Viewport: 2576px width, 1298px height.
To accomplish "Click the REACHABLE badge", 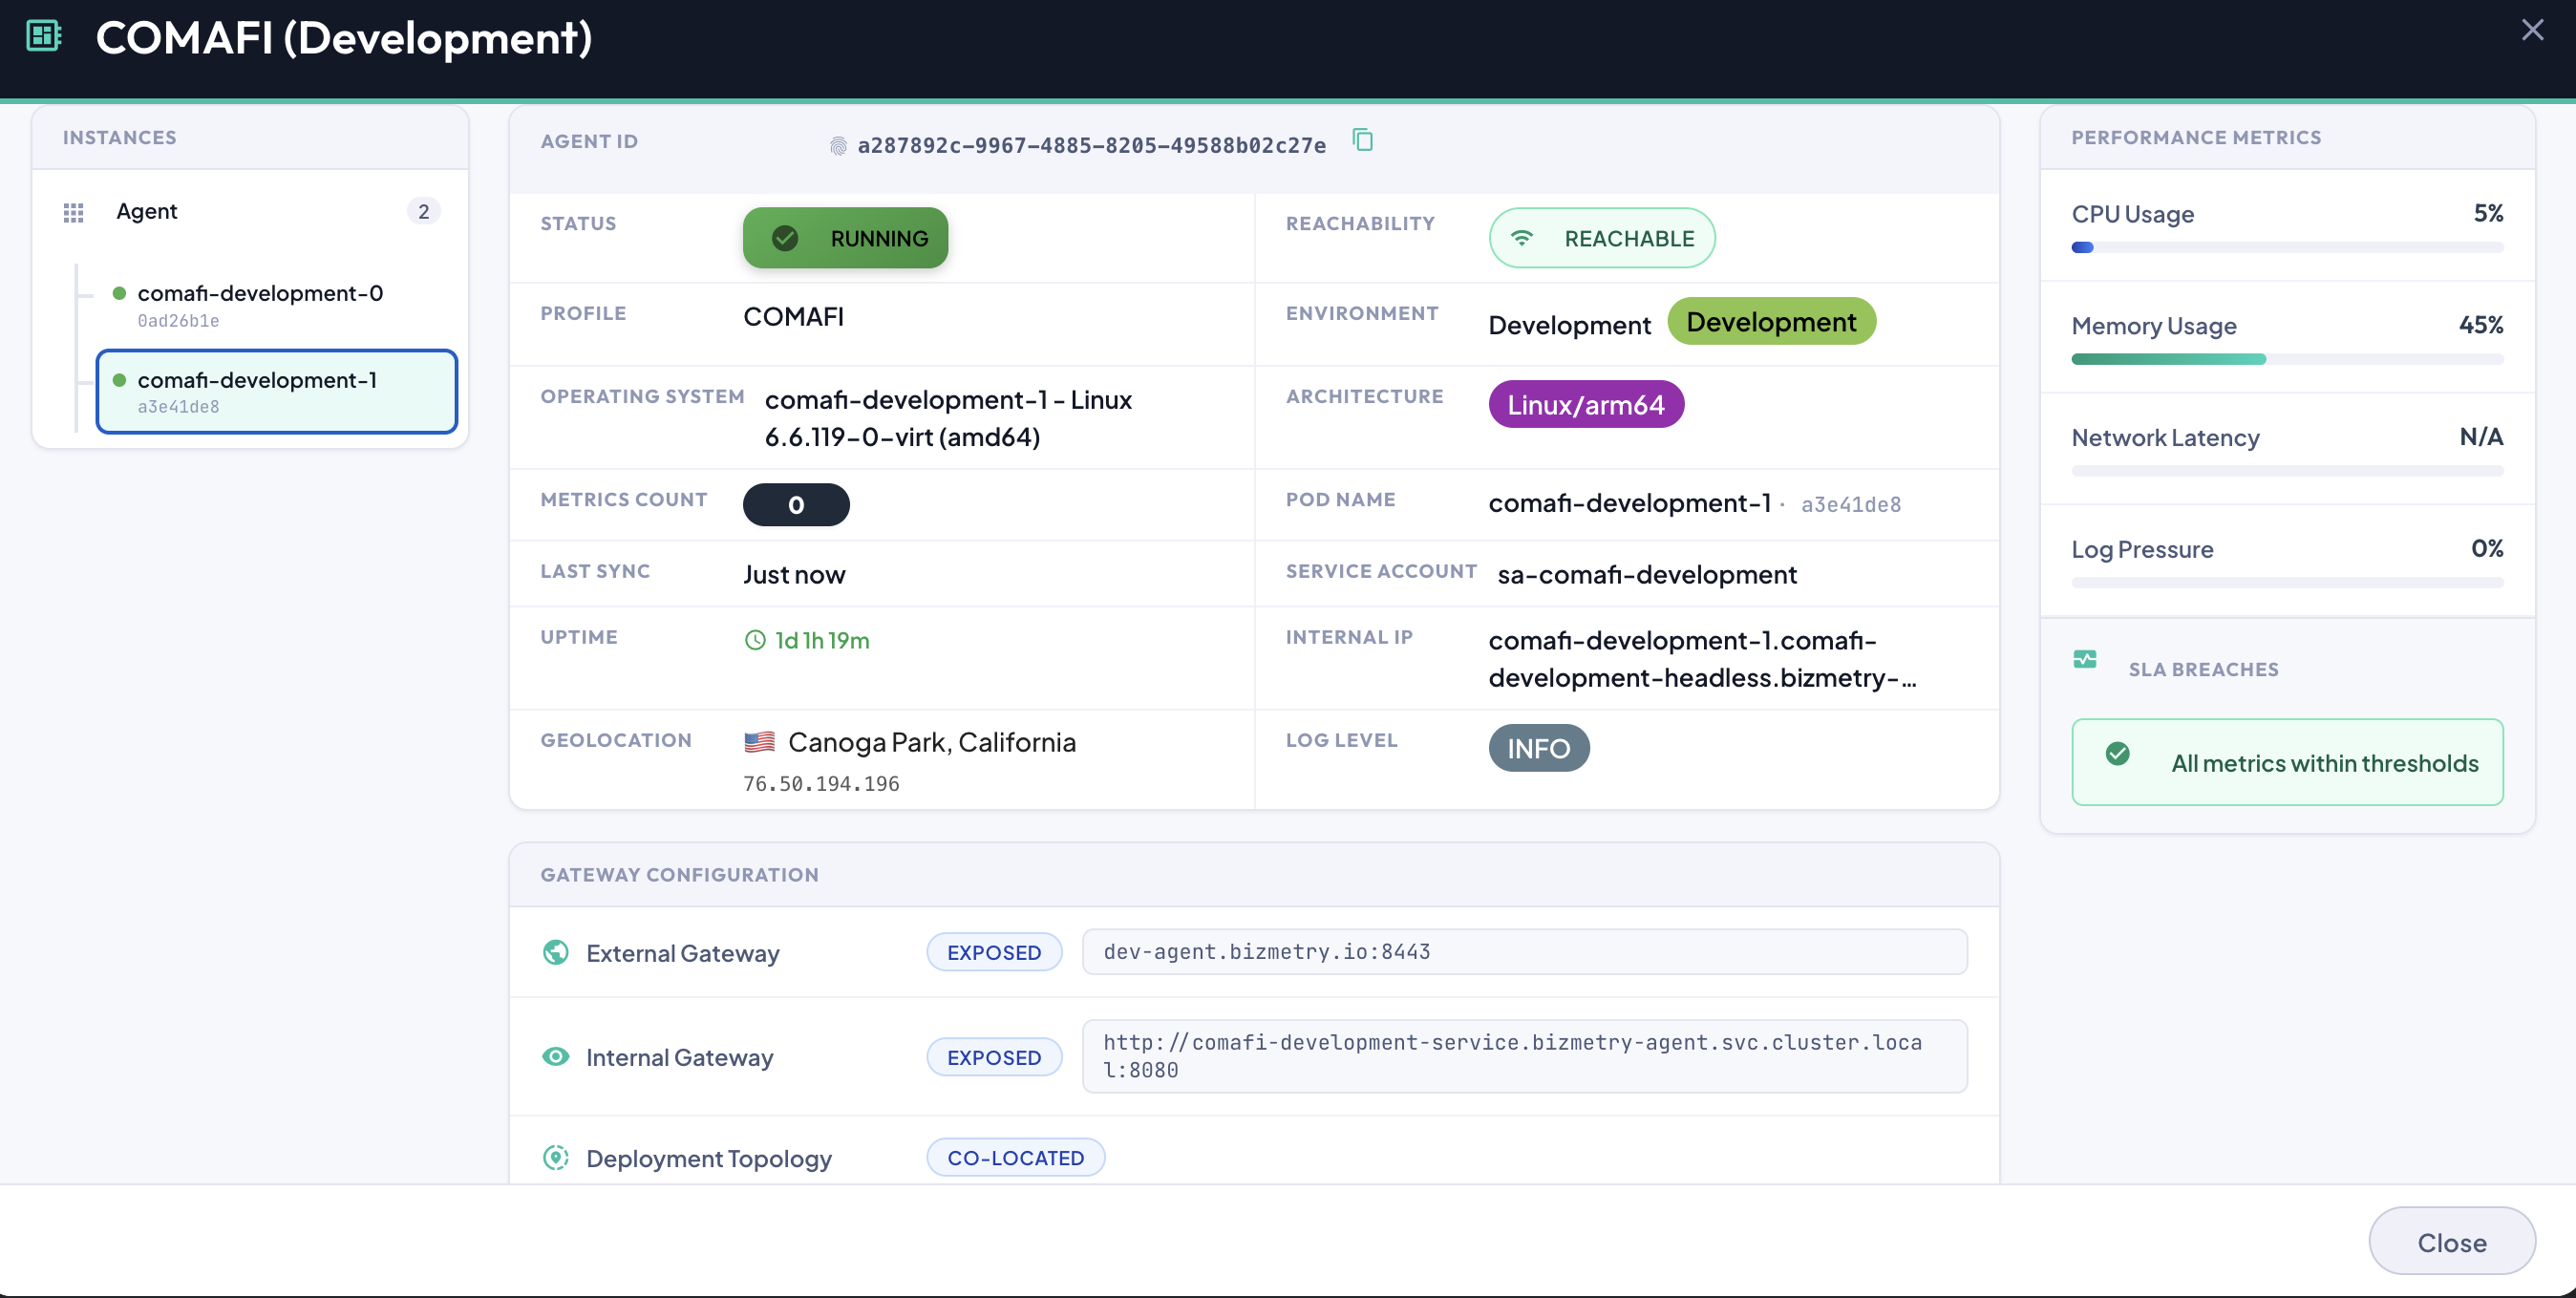I will 1602,238.
